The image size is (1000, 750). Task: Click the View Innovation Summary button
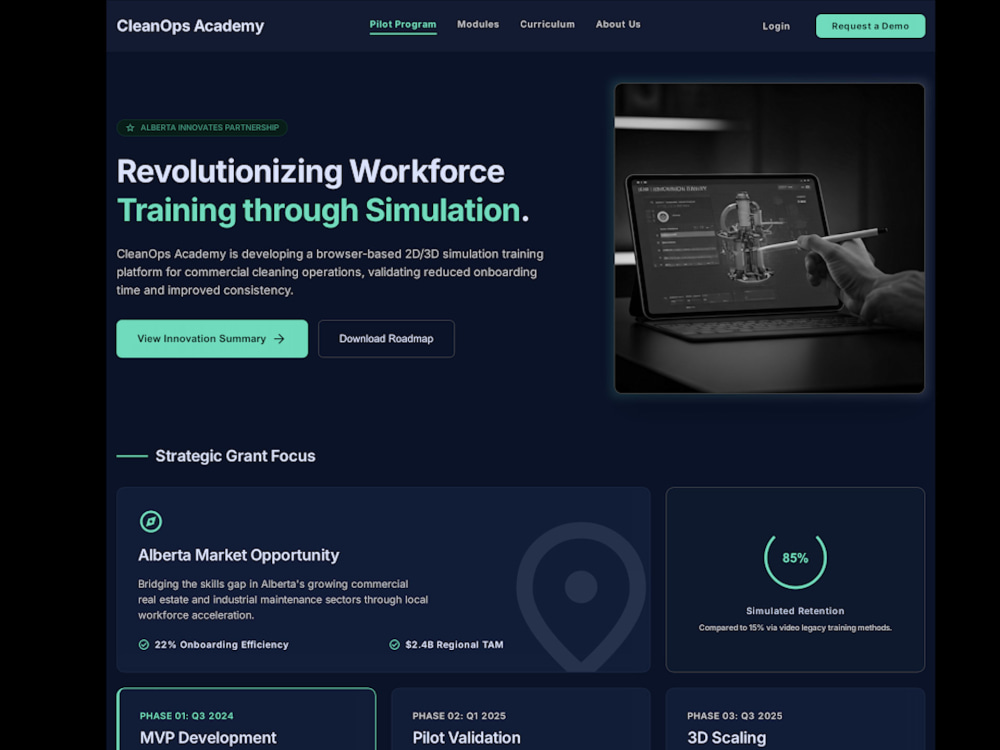pyautogui.click(x=212, y=339)
